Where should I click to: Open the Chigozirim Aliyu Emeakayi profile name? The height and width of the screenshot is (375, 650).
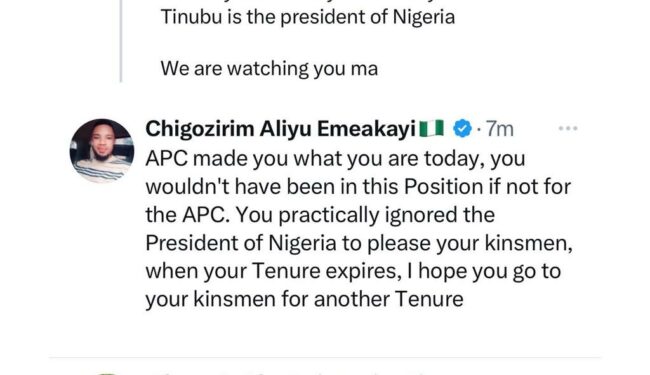(280, 129)
